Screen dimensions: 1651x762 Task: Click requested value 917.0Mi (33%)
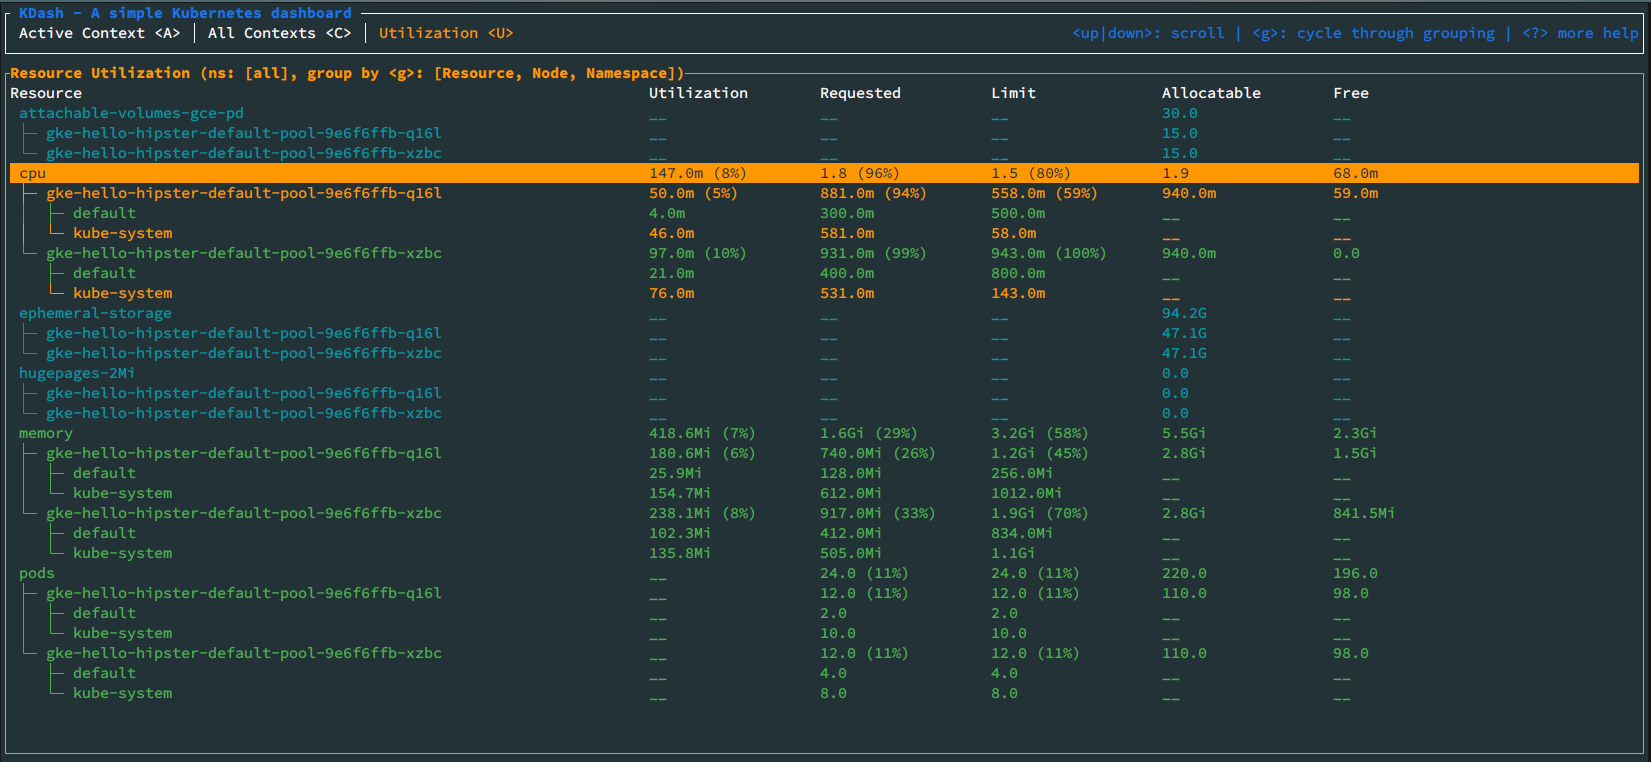[878, 513]
